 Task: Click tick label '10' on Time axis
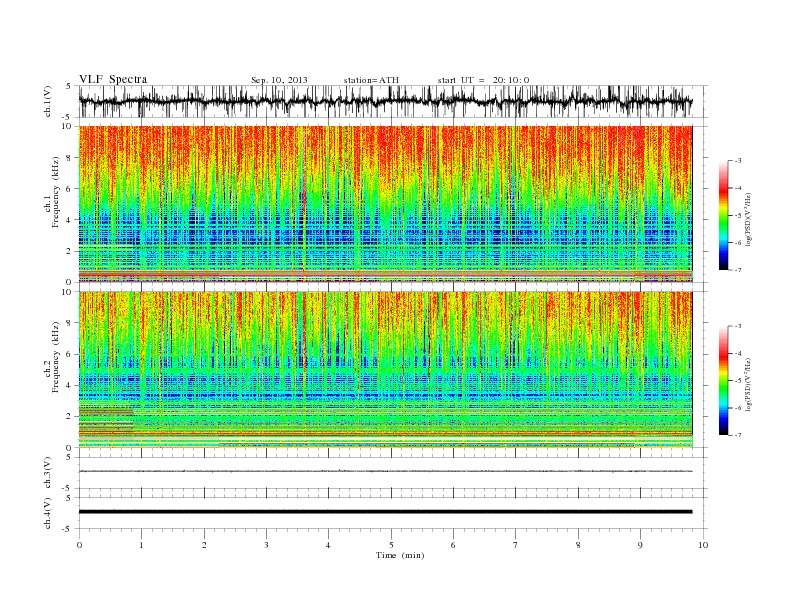(x=703, y=545)
